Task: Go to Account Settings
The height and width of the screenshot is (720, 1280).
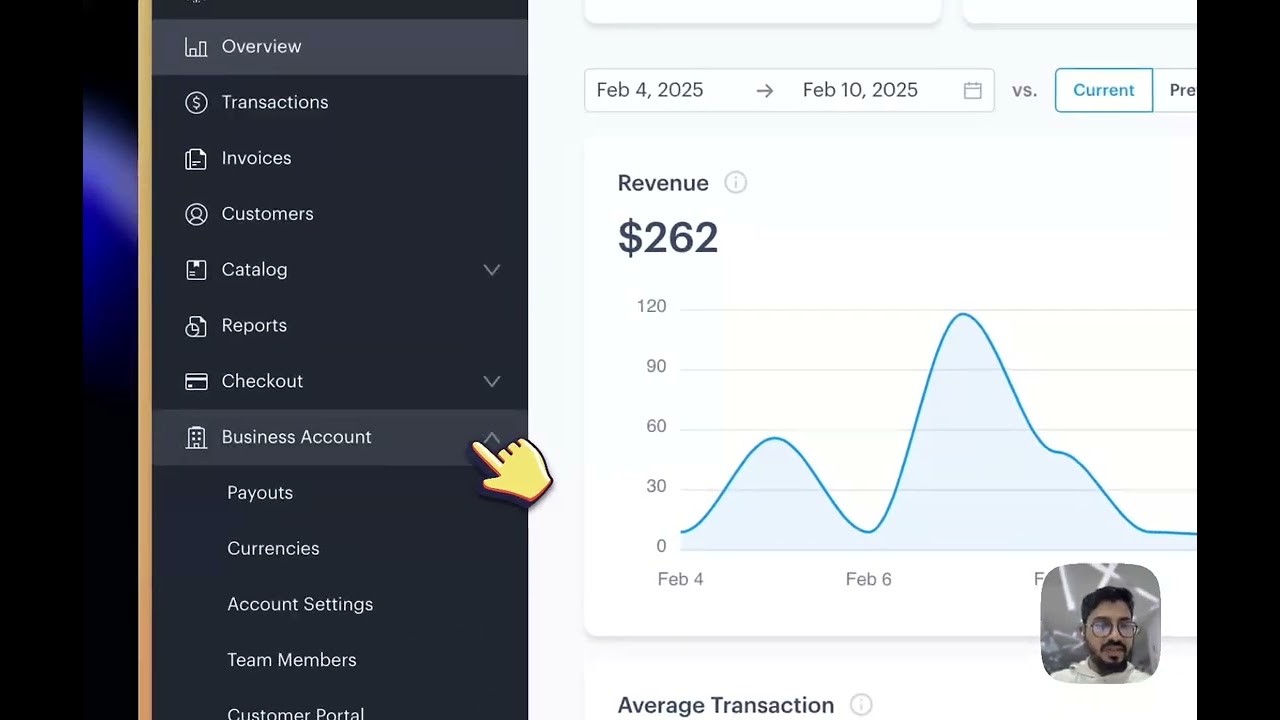Action: coord(300,604)
